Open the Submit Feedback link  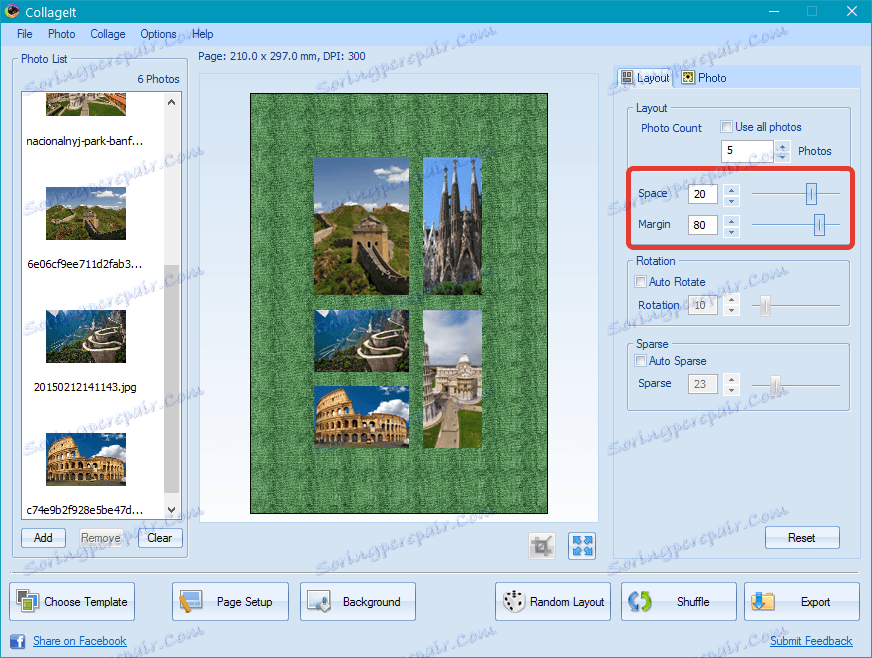pyautogui.click(x=811, y=641)
